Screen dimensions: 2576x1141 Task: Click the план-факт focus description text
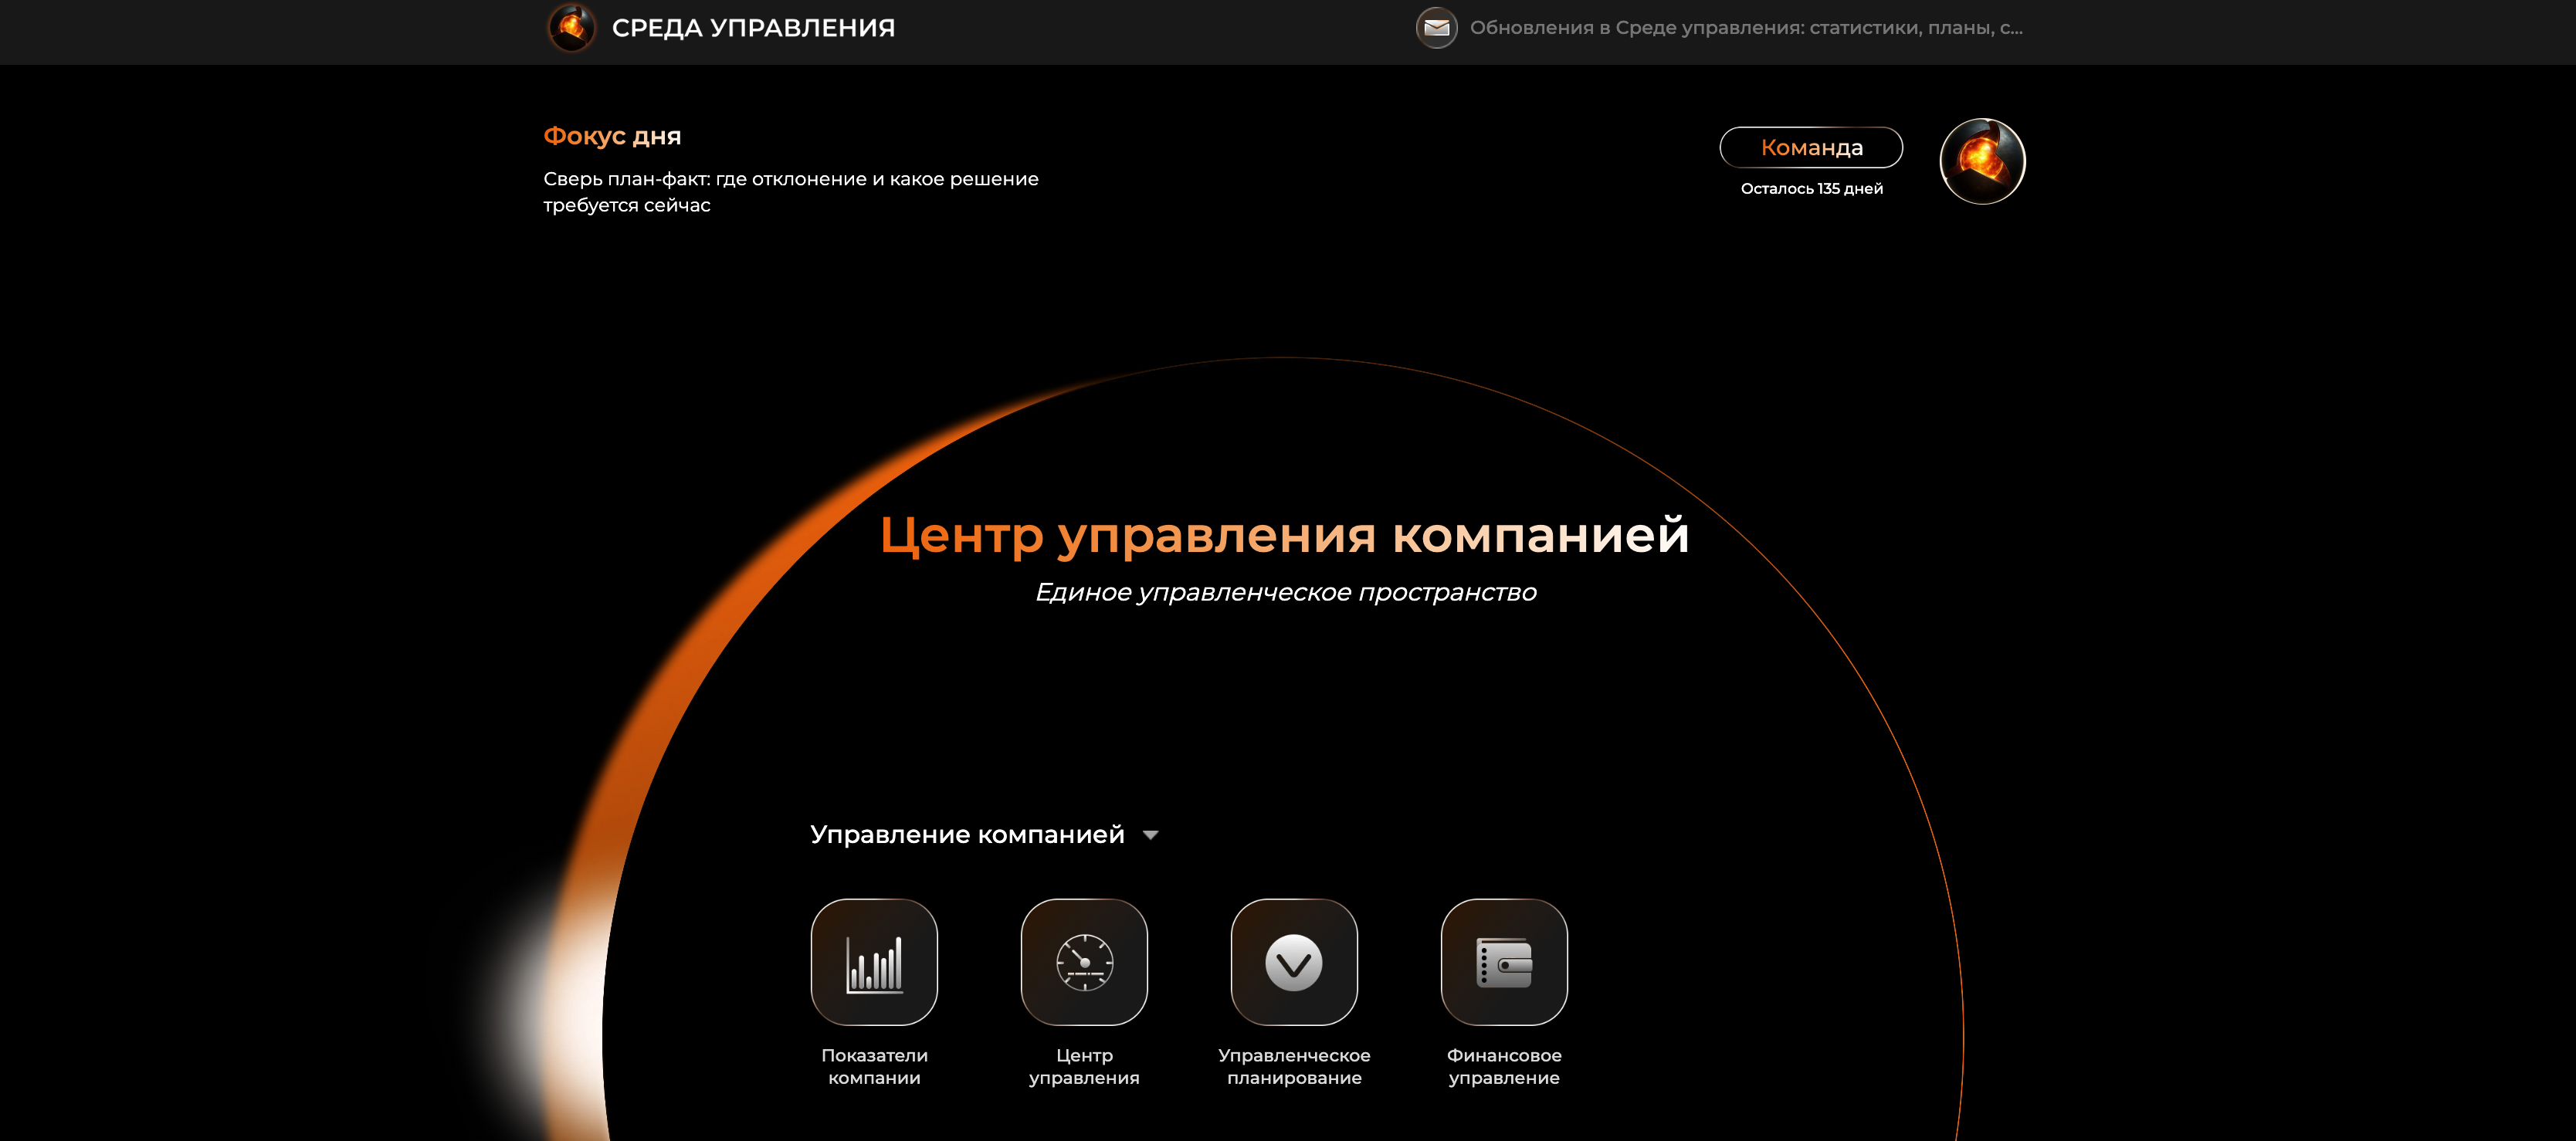790,191
